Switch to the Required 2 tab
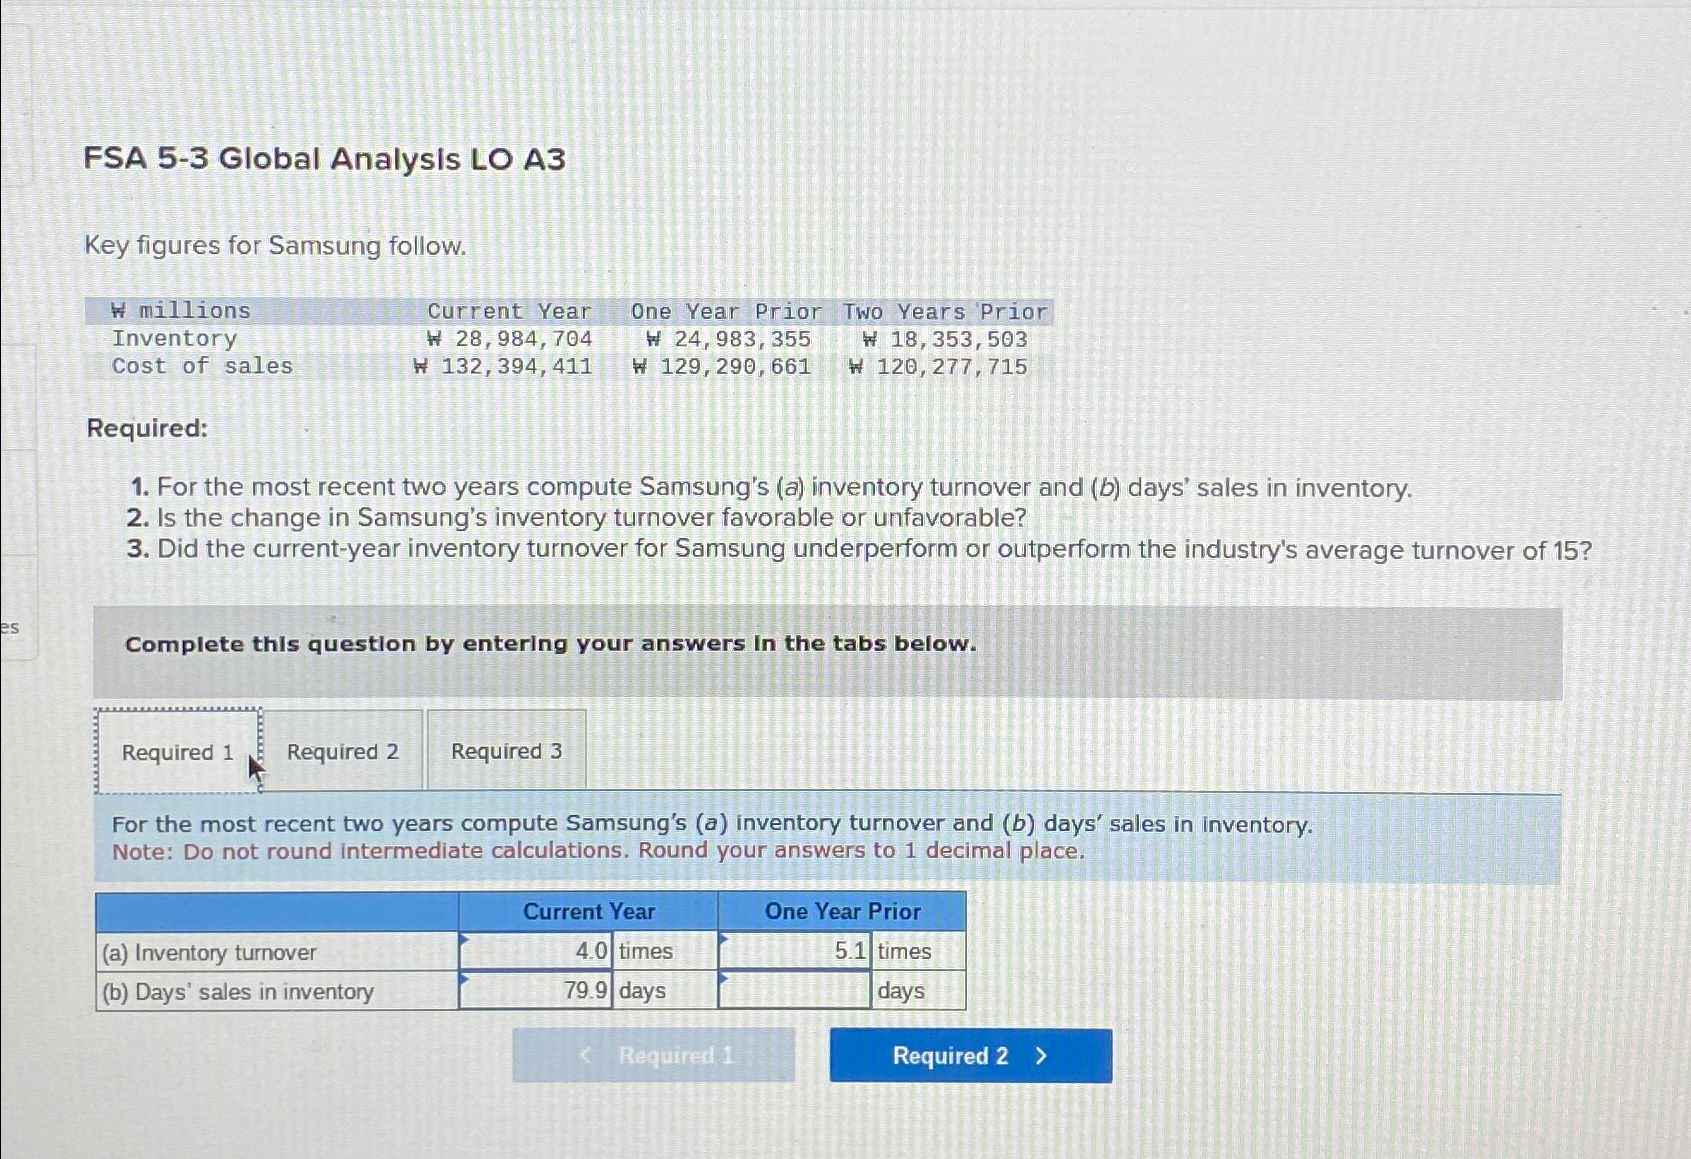The image size is (1691, 1159). click(x=343, y=751)
